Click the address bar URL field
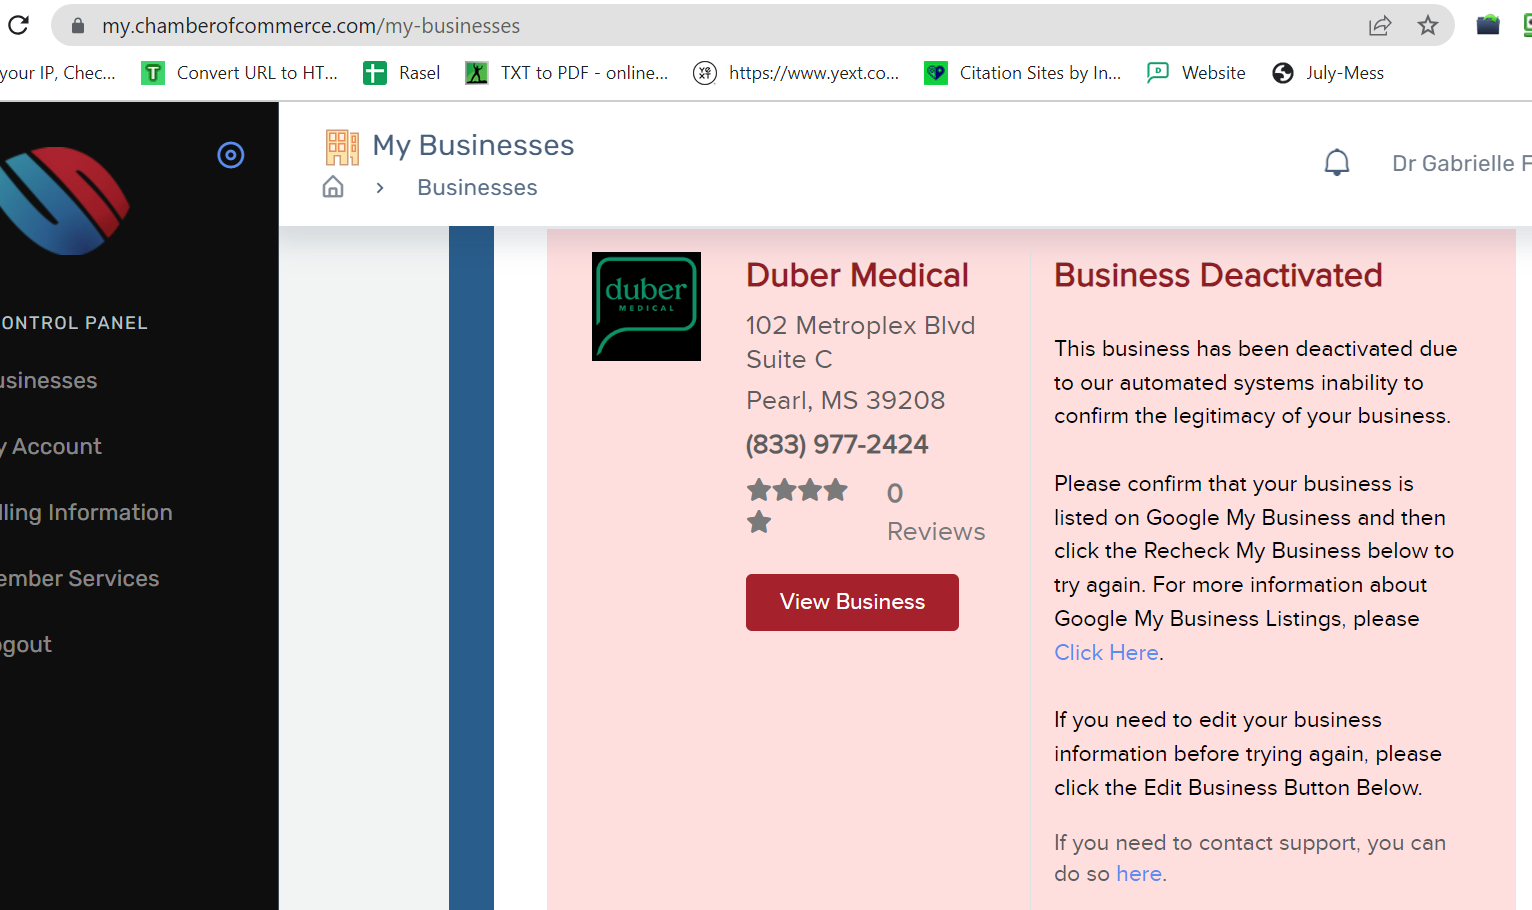This screenshot has height=910, width=1532. point(700,26)
